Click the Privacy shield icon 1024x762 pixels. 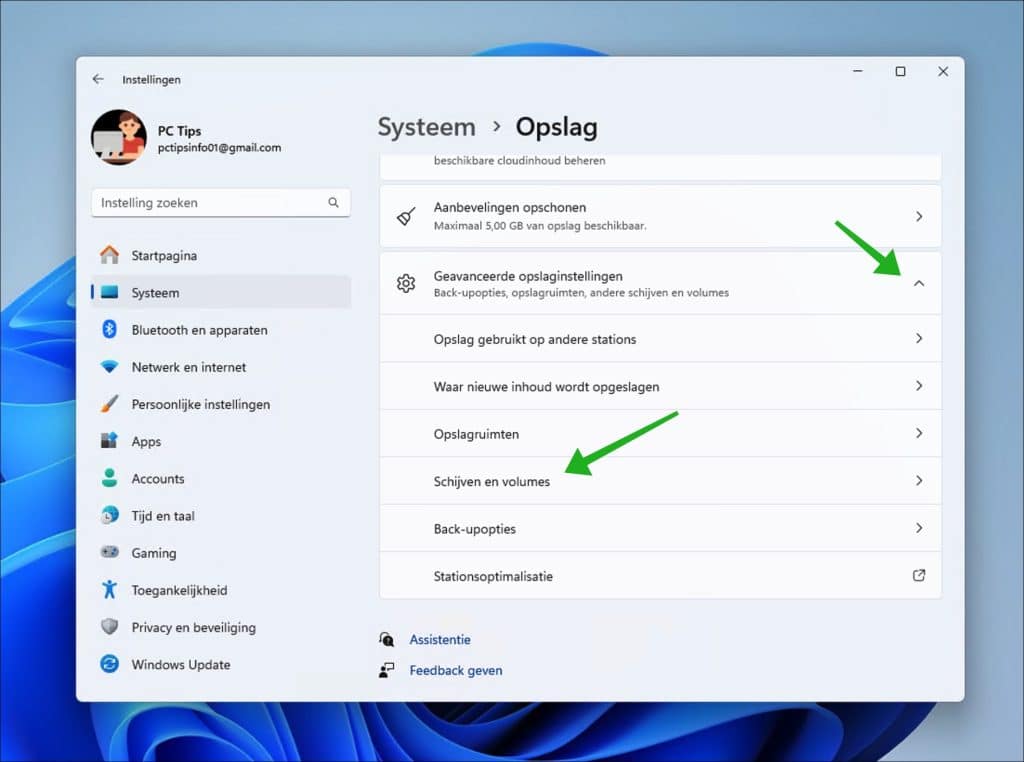coord(110,627)
